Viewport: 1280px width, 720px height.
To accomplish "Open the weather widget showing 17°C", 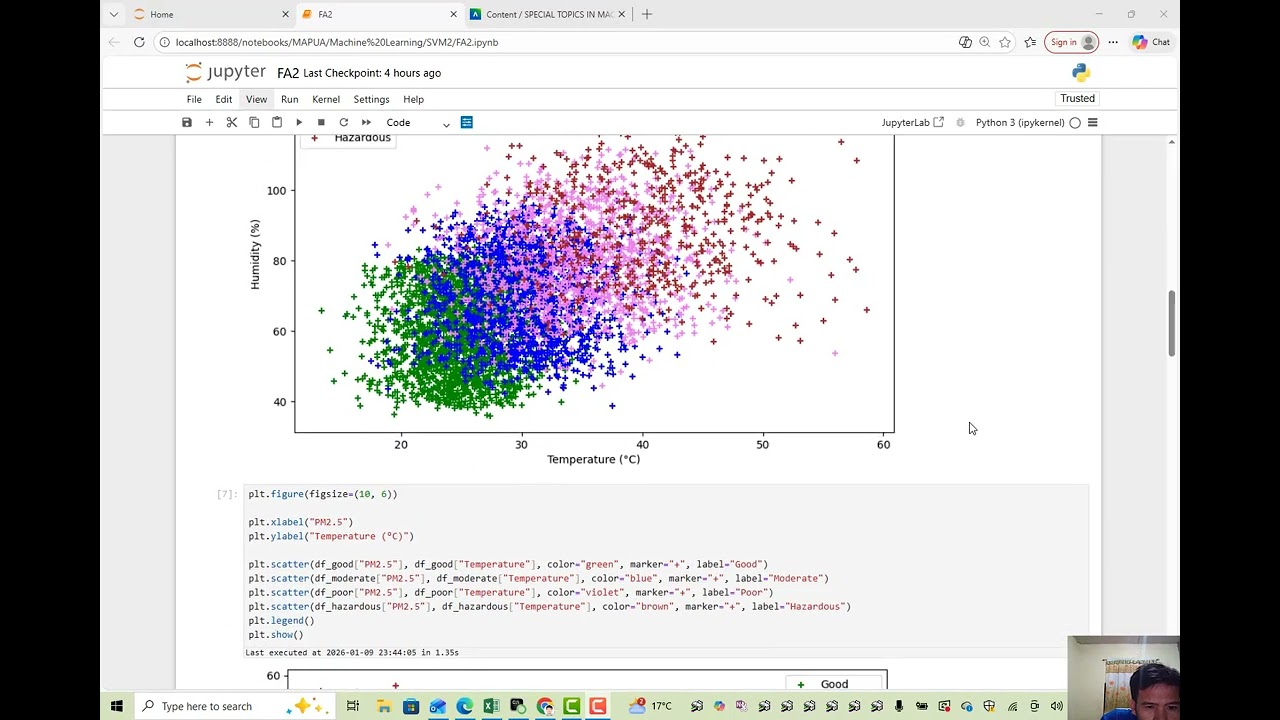I will [651, 706].
